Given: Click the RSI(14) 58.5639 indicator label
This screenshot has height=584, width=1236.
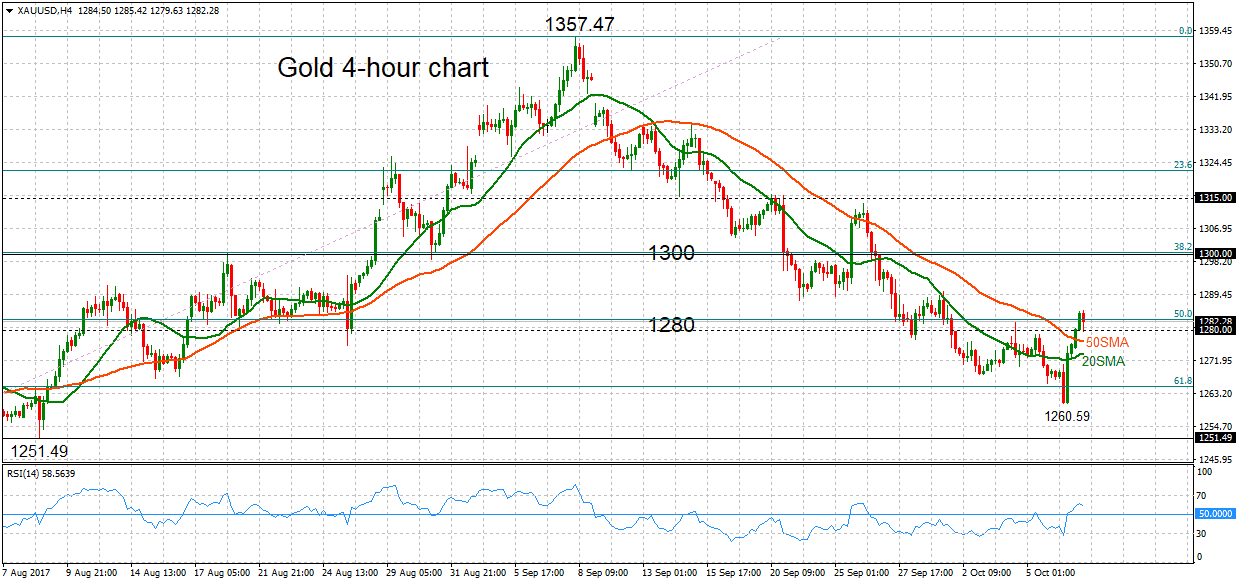Looking at the screenshot, I should coord(39,473).
